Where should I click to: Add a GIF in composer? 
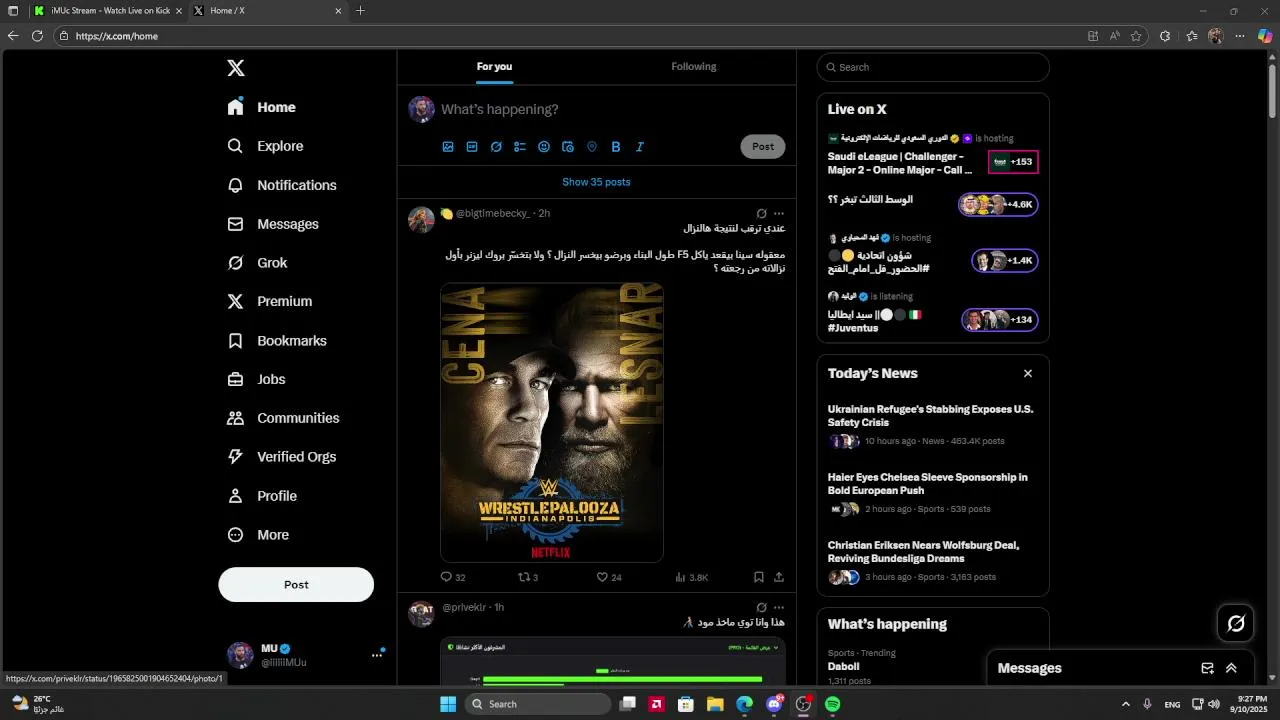[472, 147]
